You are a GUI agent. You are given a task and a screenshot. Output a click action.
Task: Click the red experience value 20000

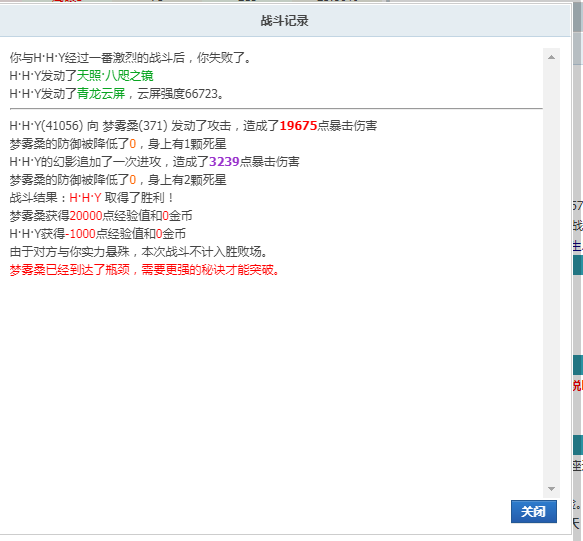coord(86,216)
